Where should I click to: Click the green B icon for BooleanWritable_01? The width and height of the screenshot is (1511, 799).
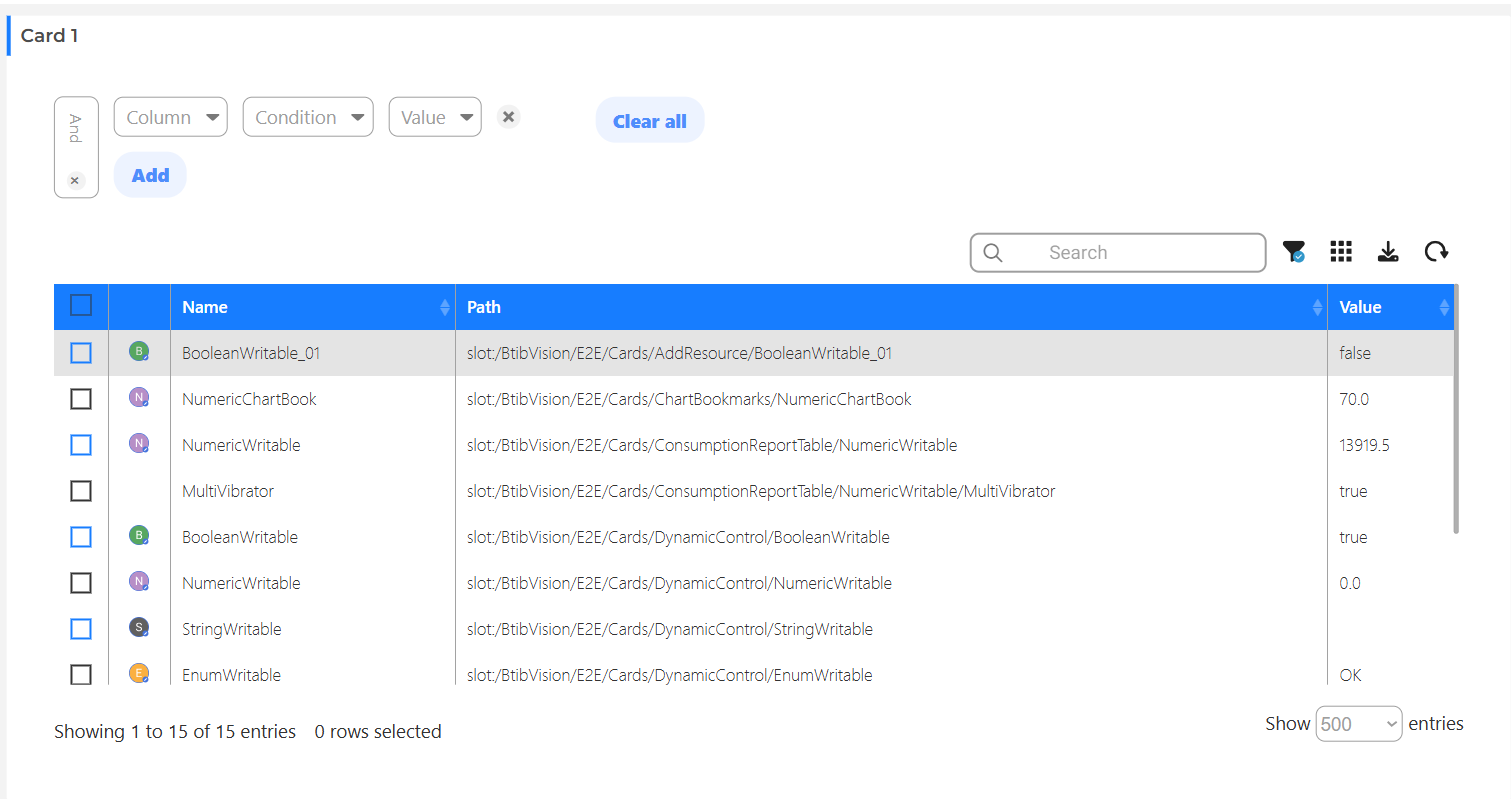click(x=139, y=351)
